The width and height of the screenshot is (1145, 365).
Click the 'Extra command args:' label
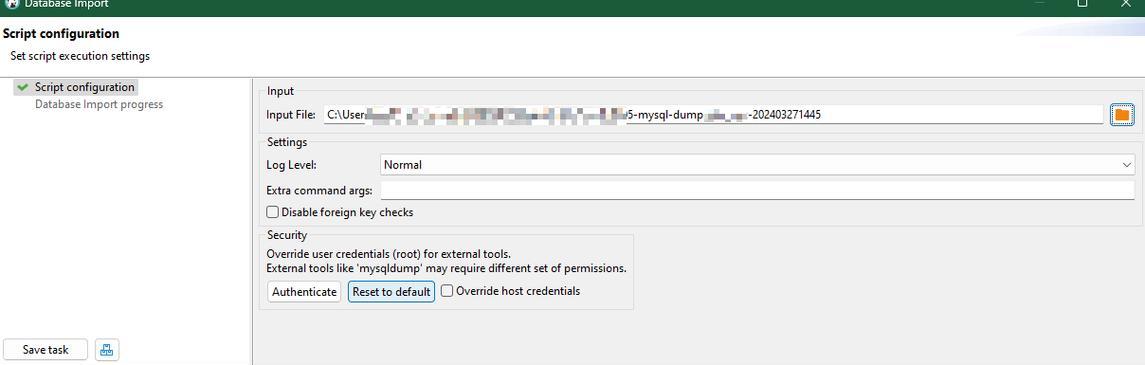(320, 191)
